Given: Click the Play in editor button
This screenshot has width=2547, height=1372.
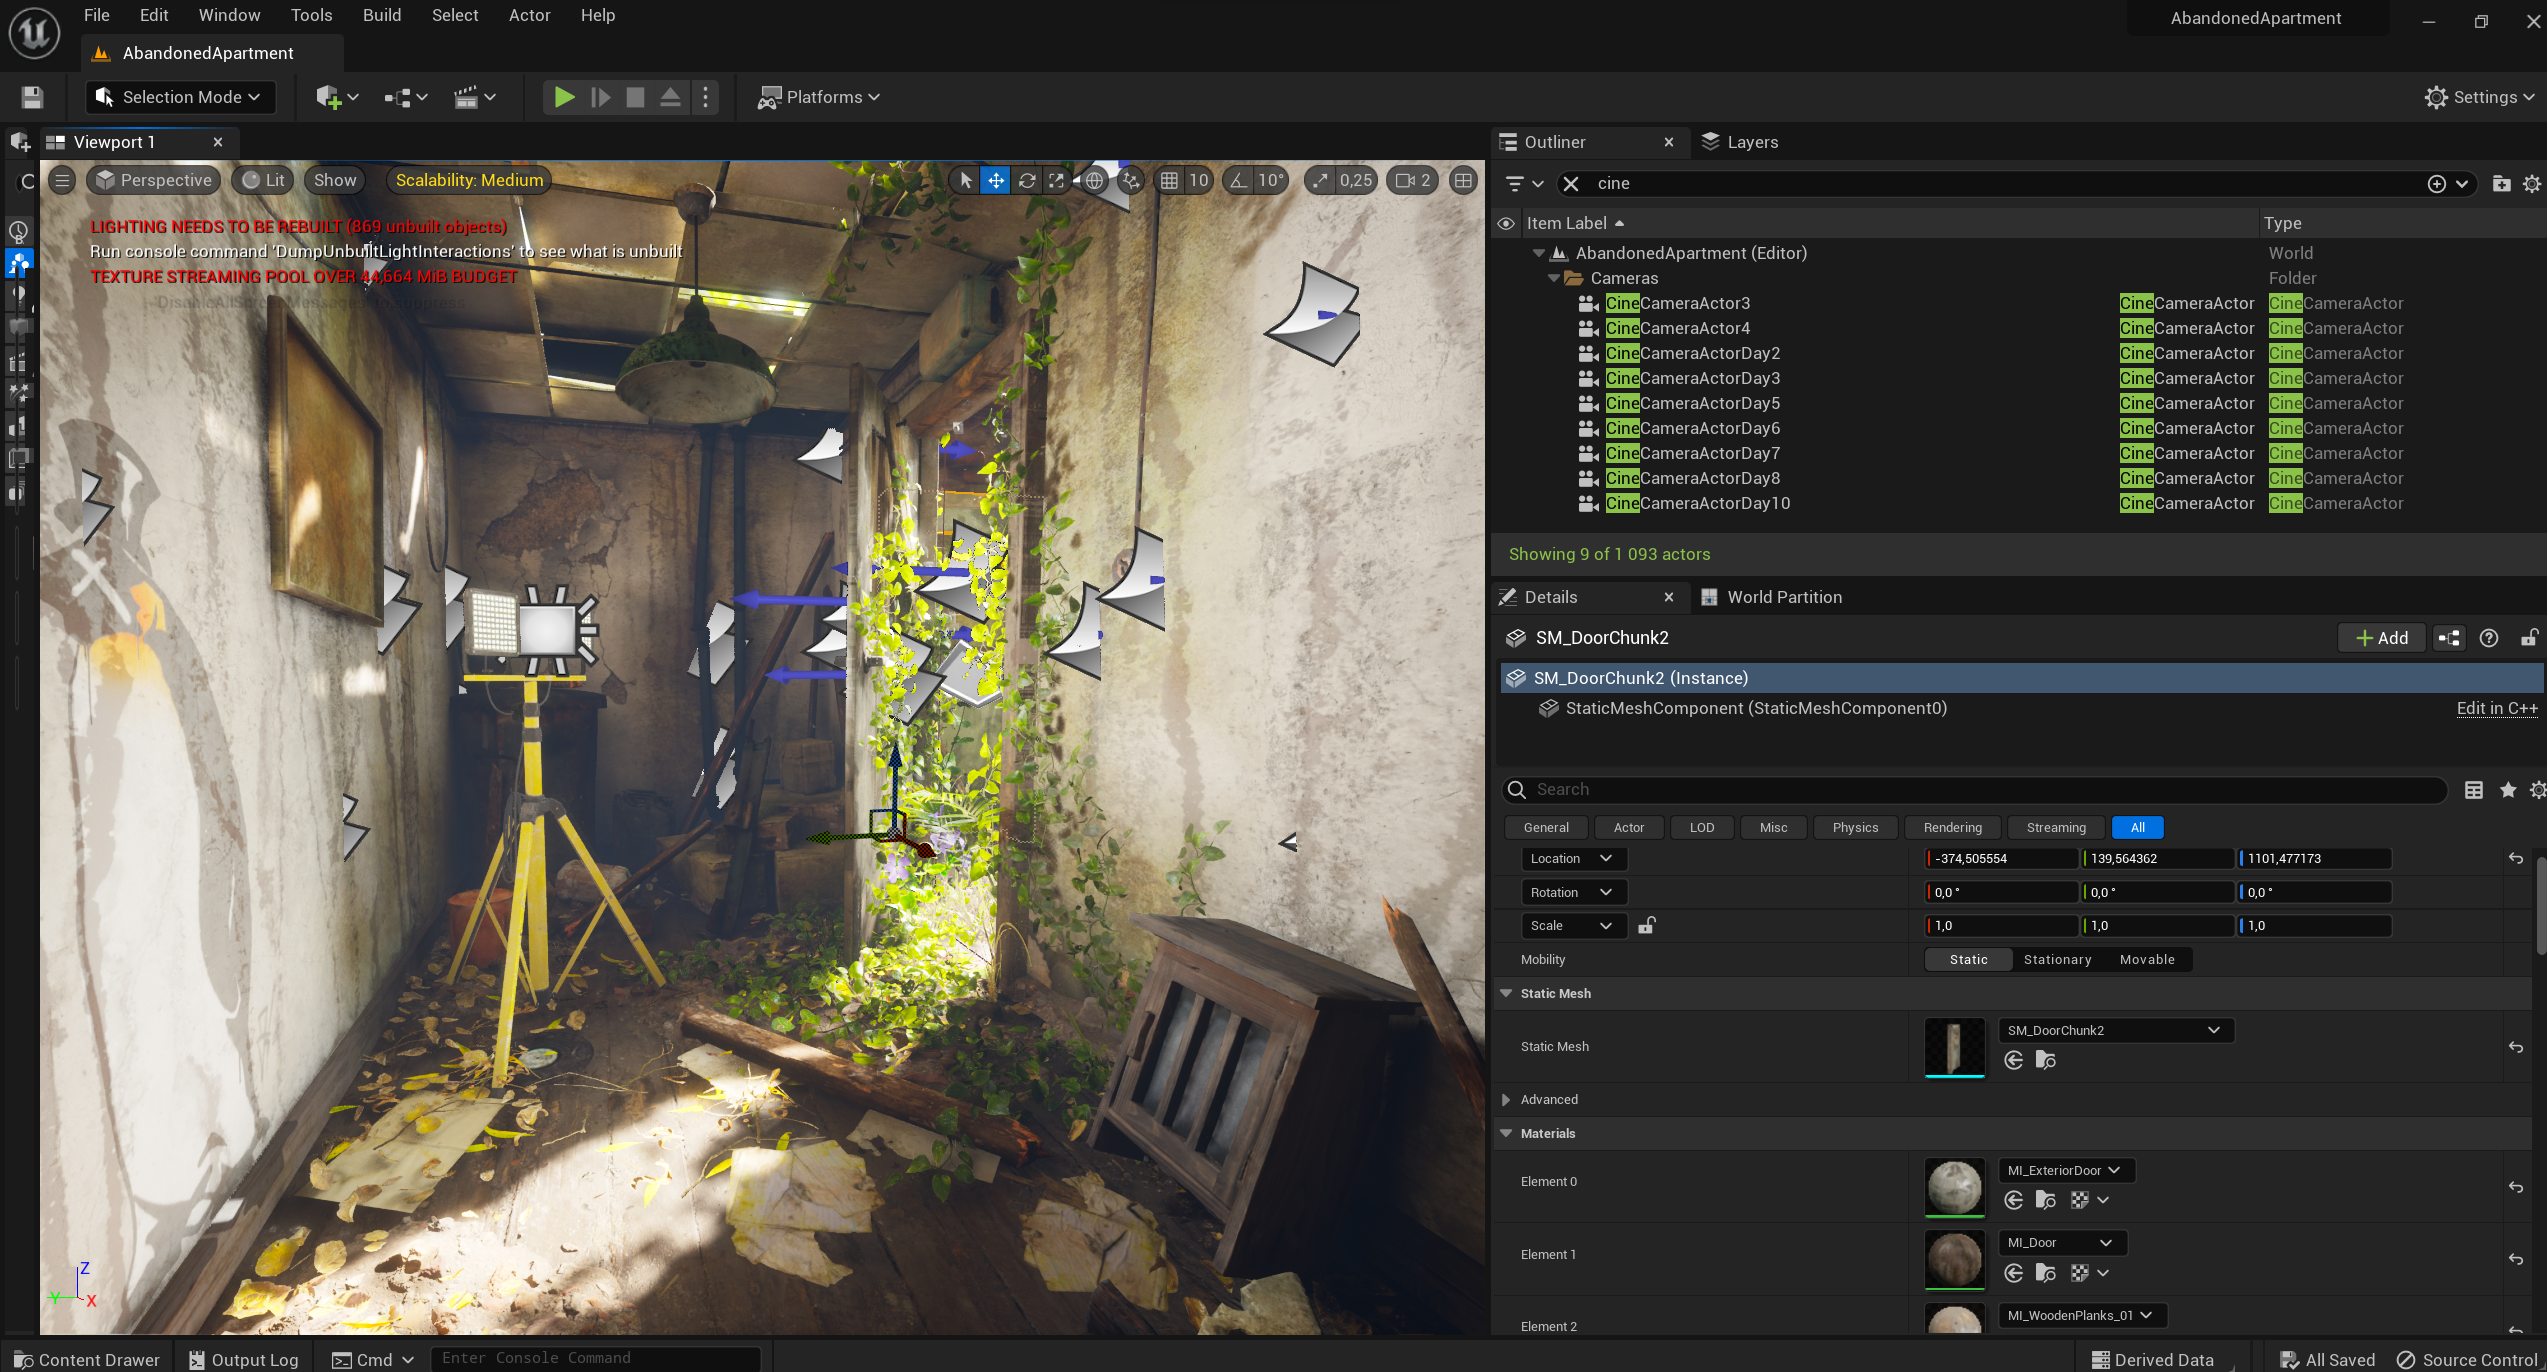Looking at the screenshot, I should coord(564,97).
